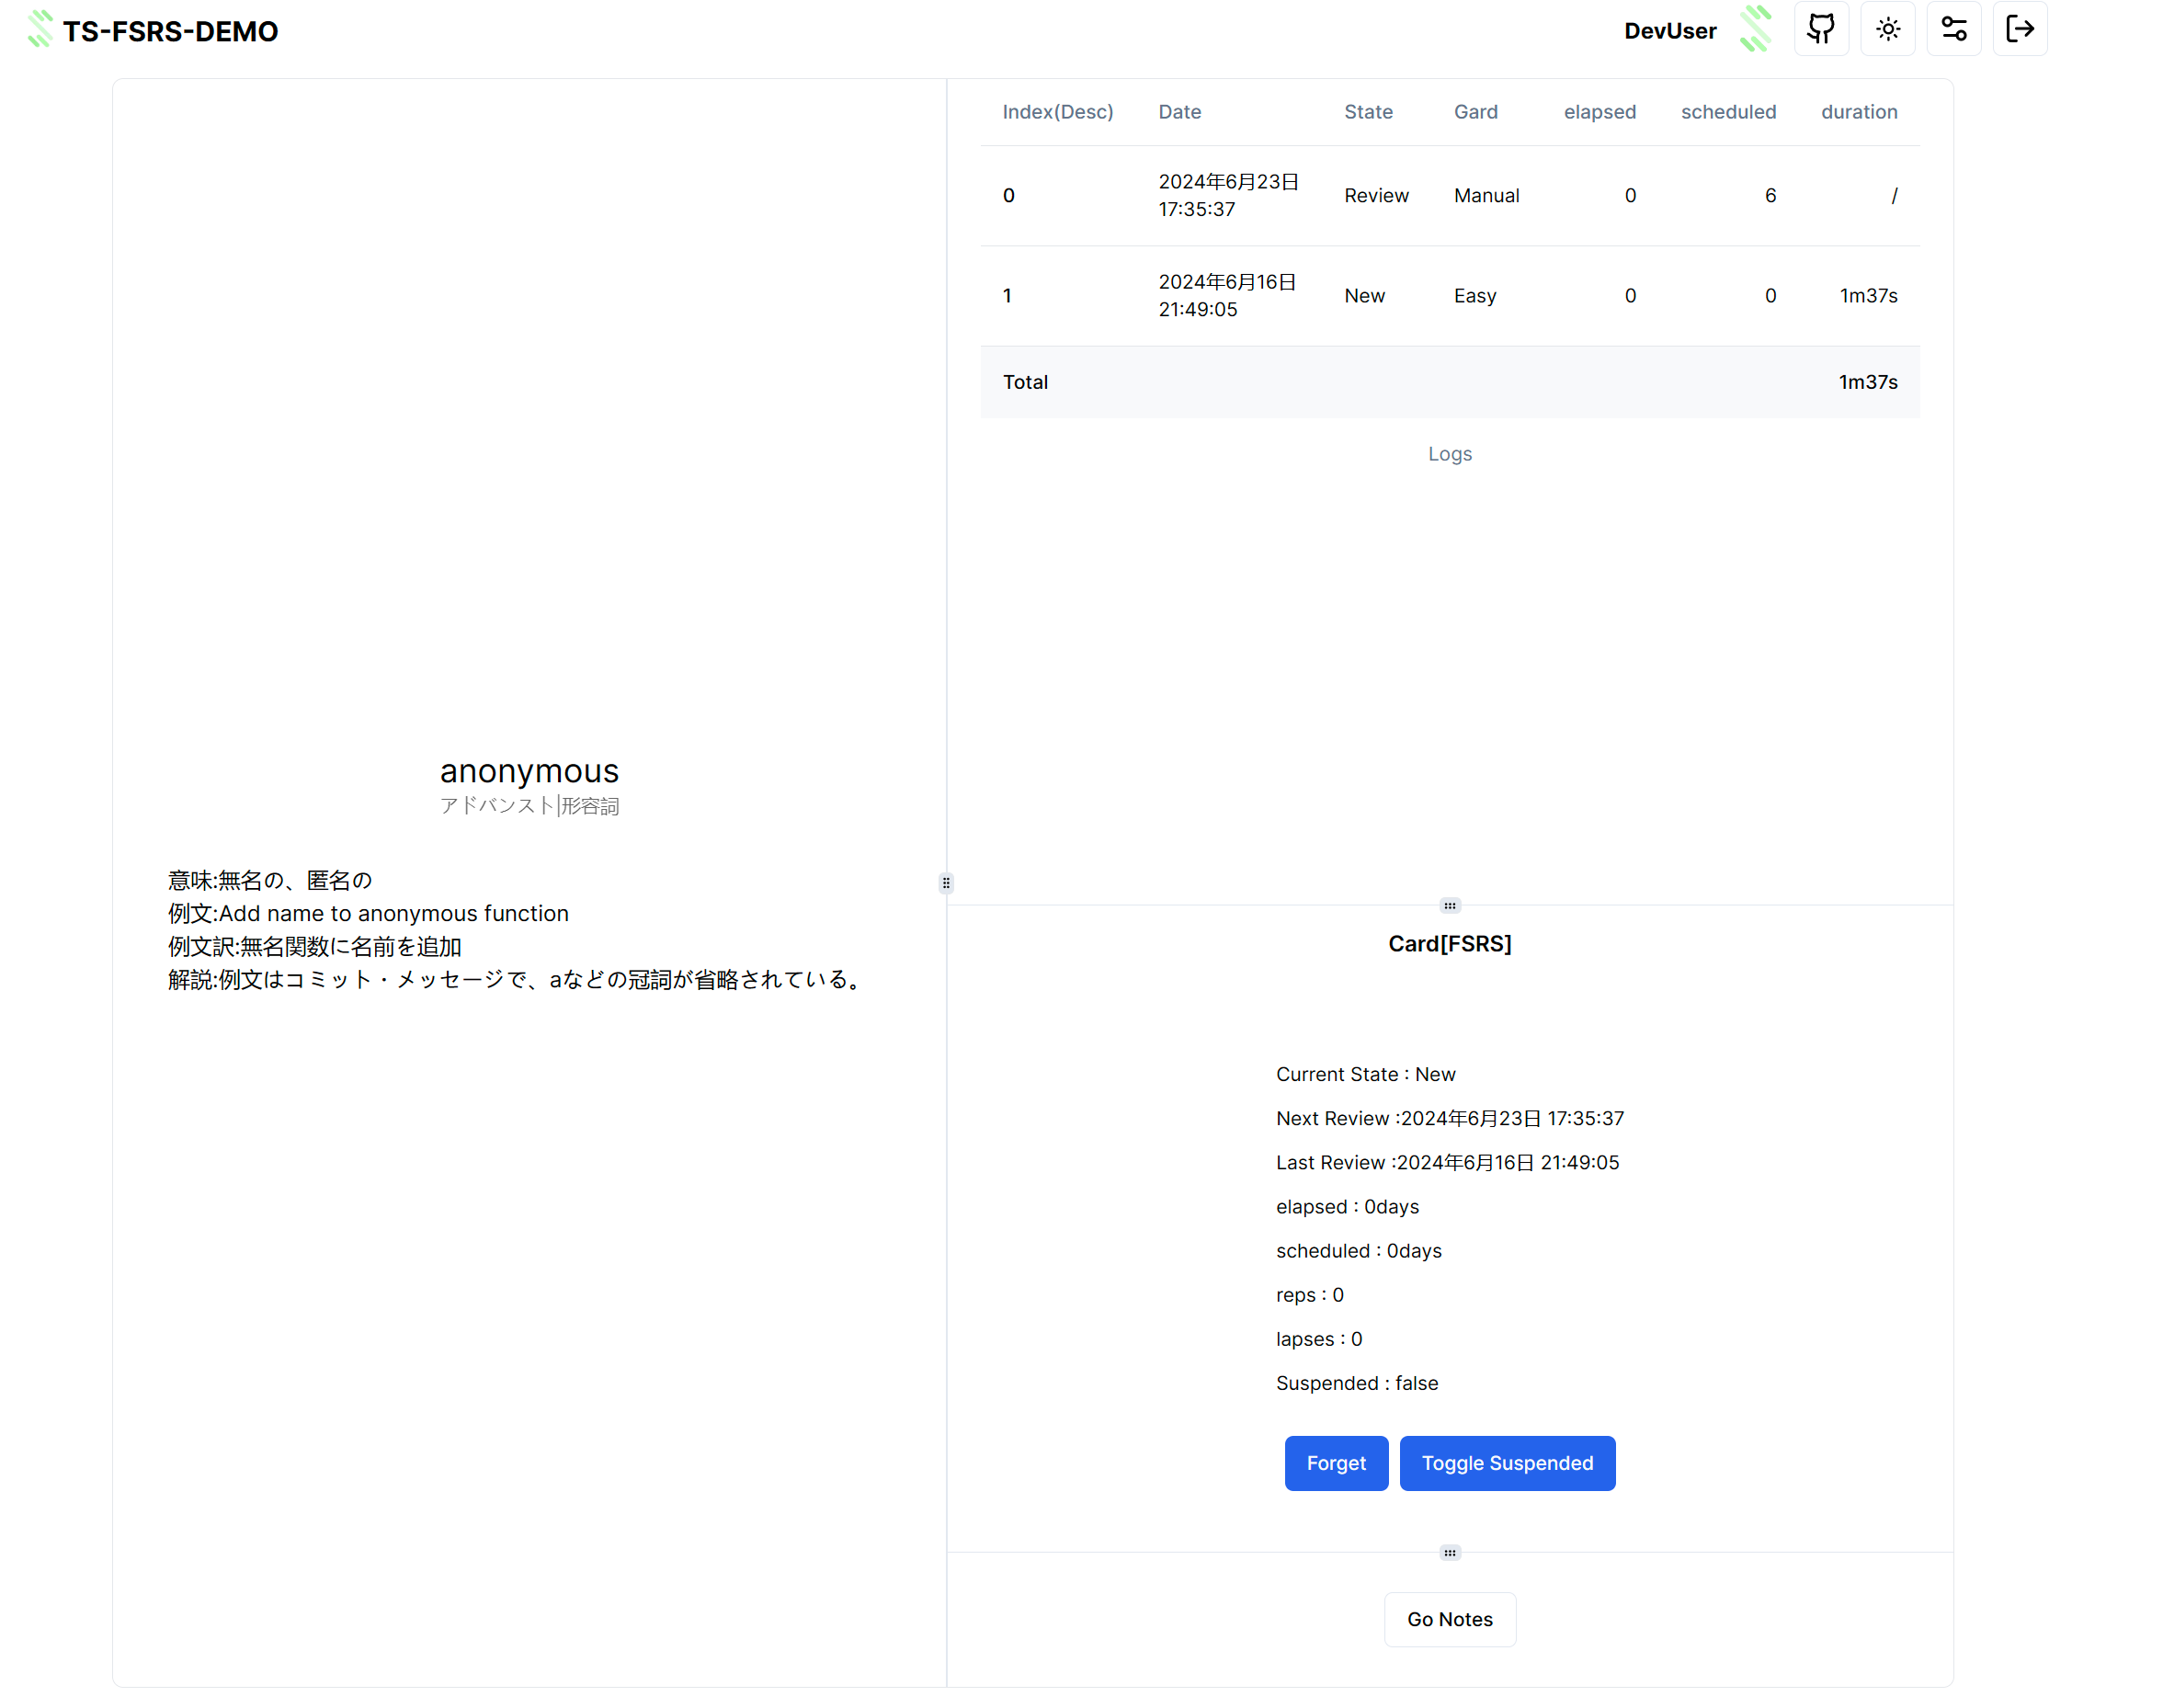Open the GitHub repository icon
This screenshot has width=2163, height=1708.
point(1820,29)
